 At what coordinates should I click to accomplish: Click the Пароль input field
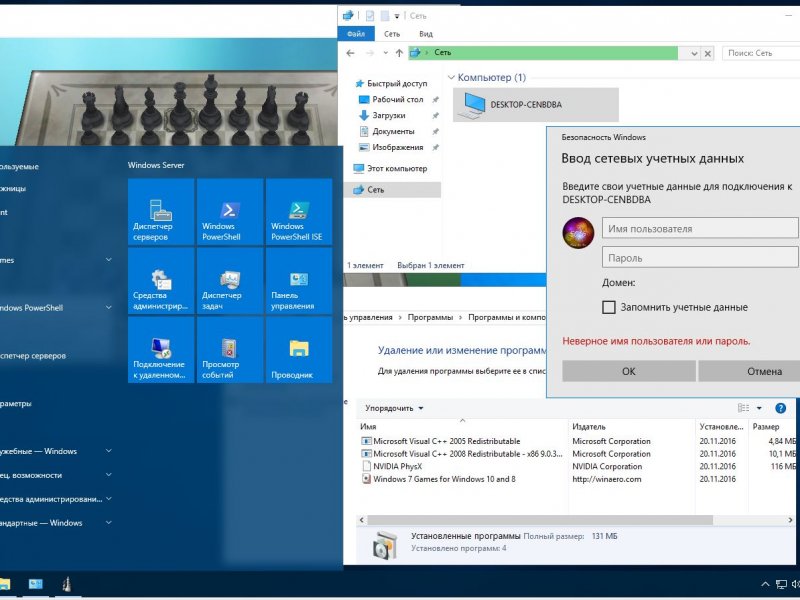(700, 258)
